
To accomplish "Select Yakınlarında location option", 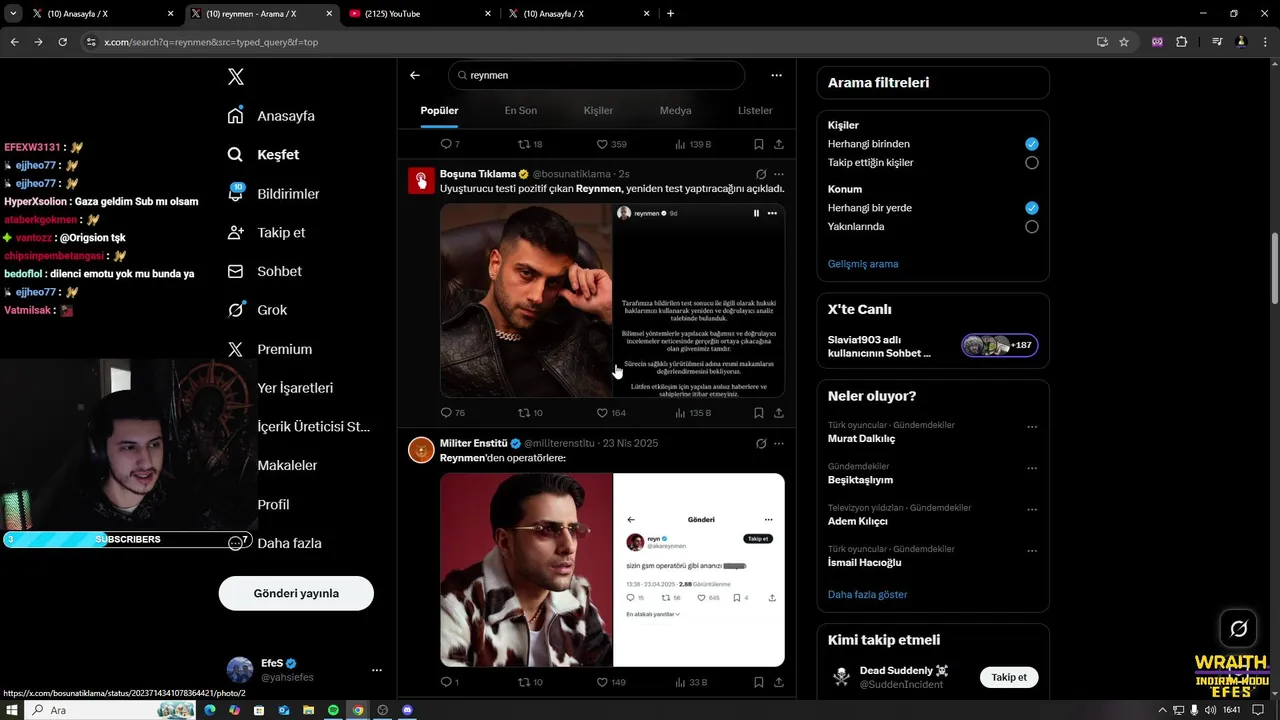I will [x=1032, y=227].
